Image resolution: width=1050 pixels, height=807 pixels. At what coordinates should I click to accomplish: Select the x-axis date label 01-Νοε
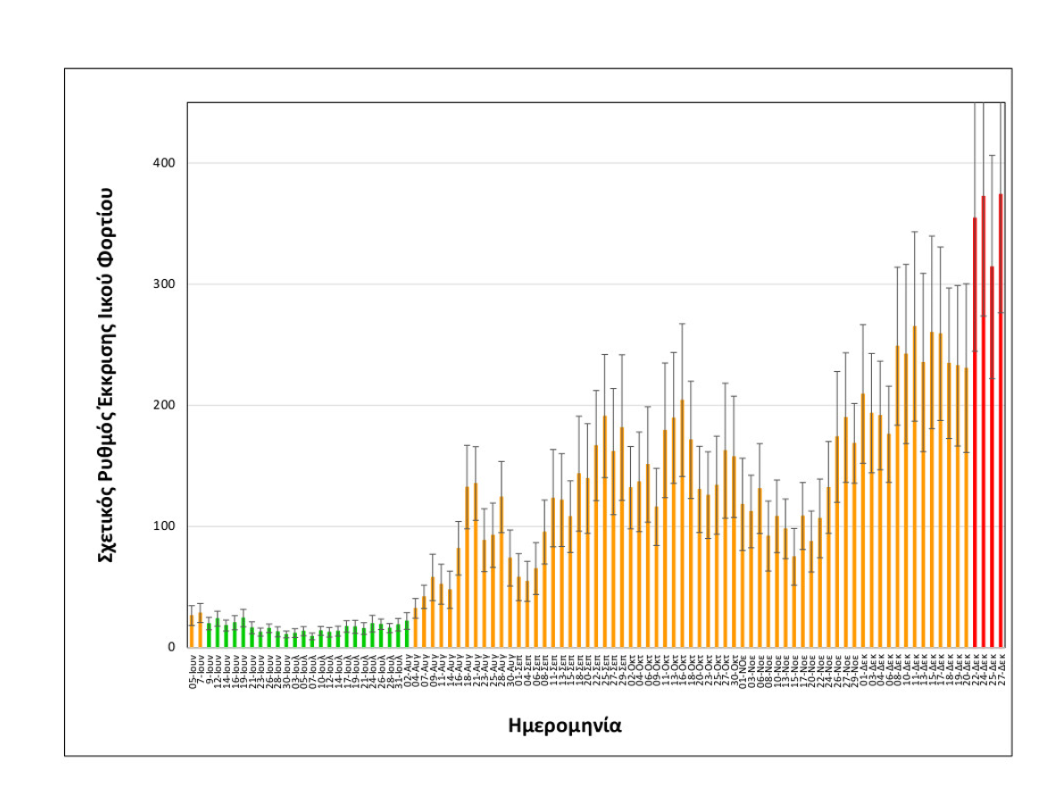tap(743, 663)
